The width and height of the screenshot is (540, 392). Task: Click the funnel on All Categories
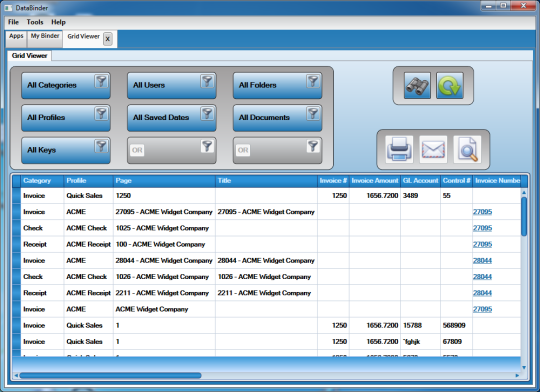(x=101, y=82)
